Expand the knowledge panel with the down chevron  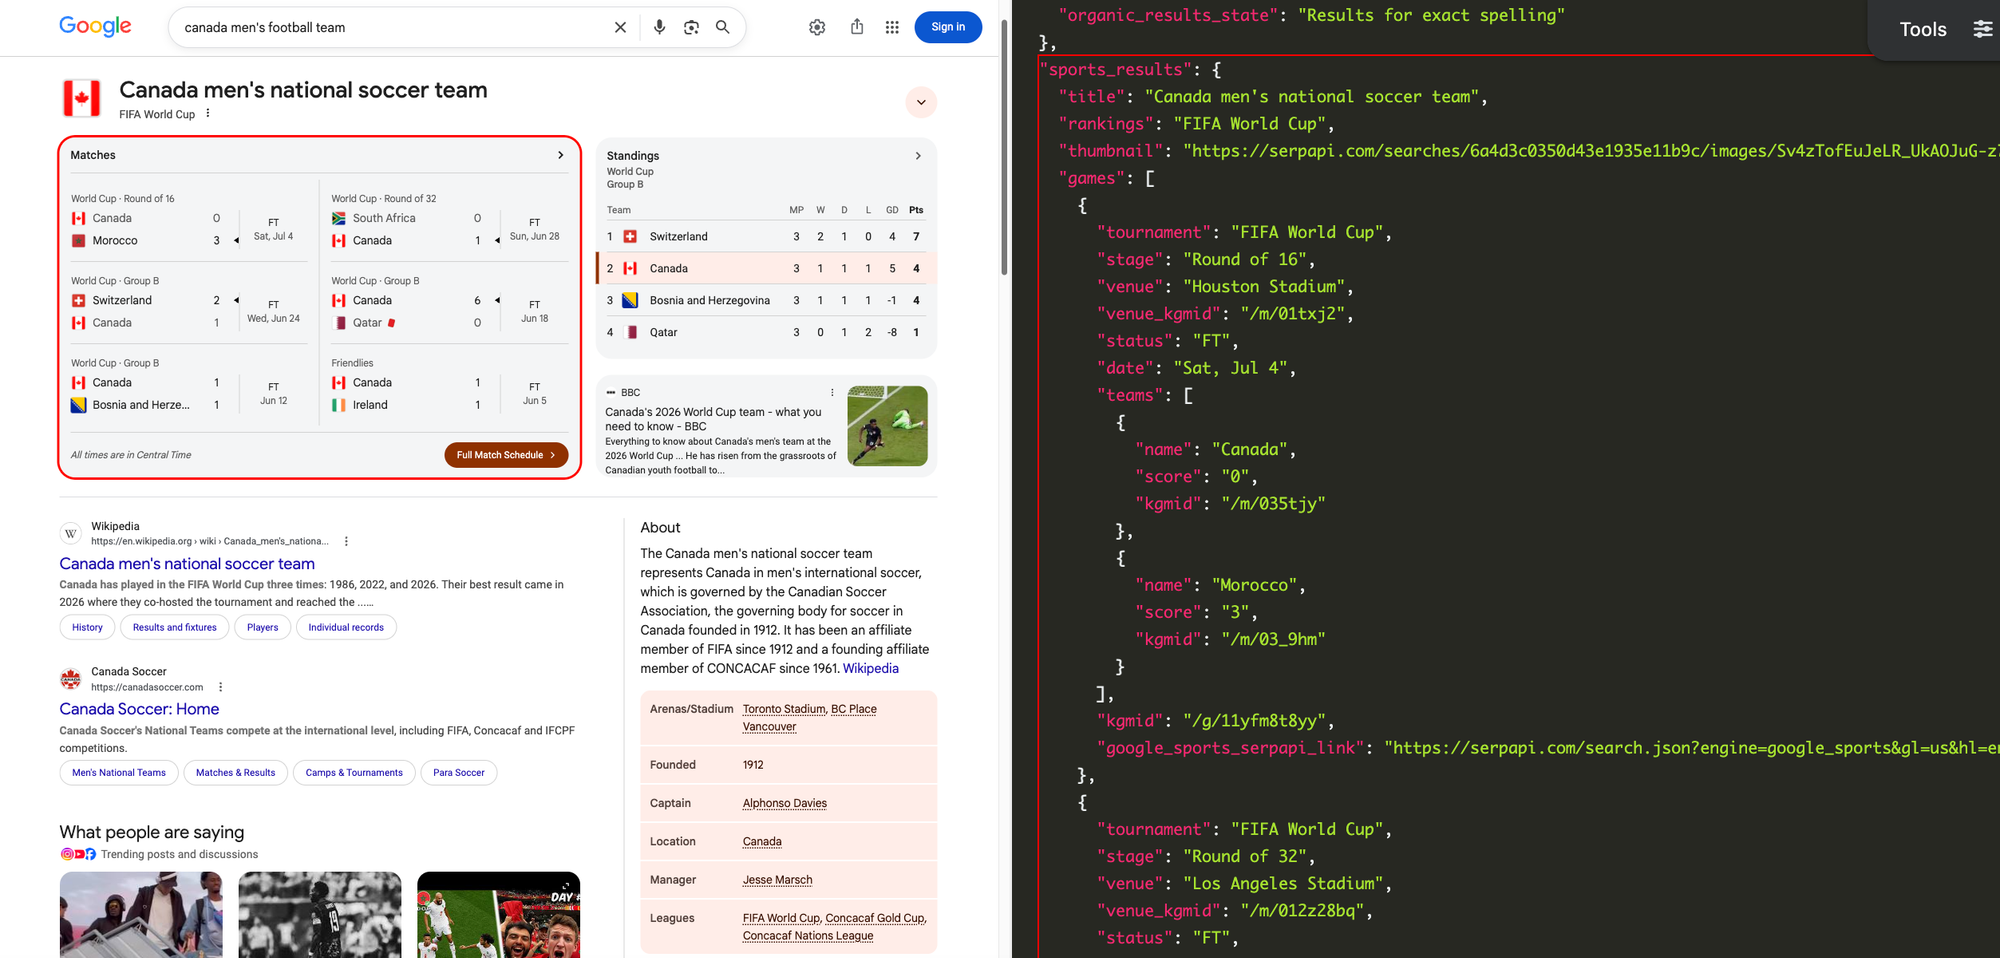(x=921, y=102)
